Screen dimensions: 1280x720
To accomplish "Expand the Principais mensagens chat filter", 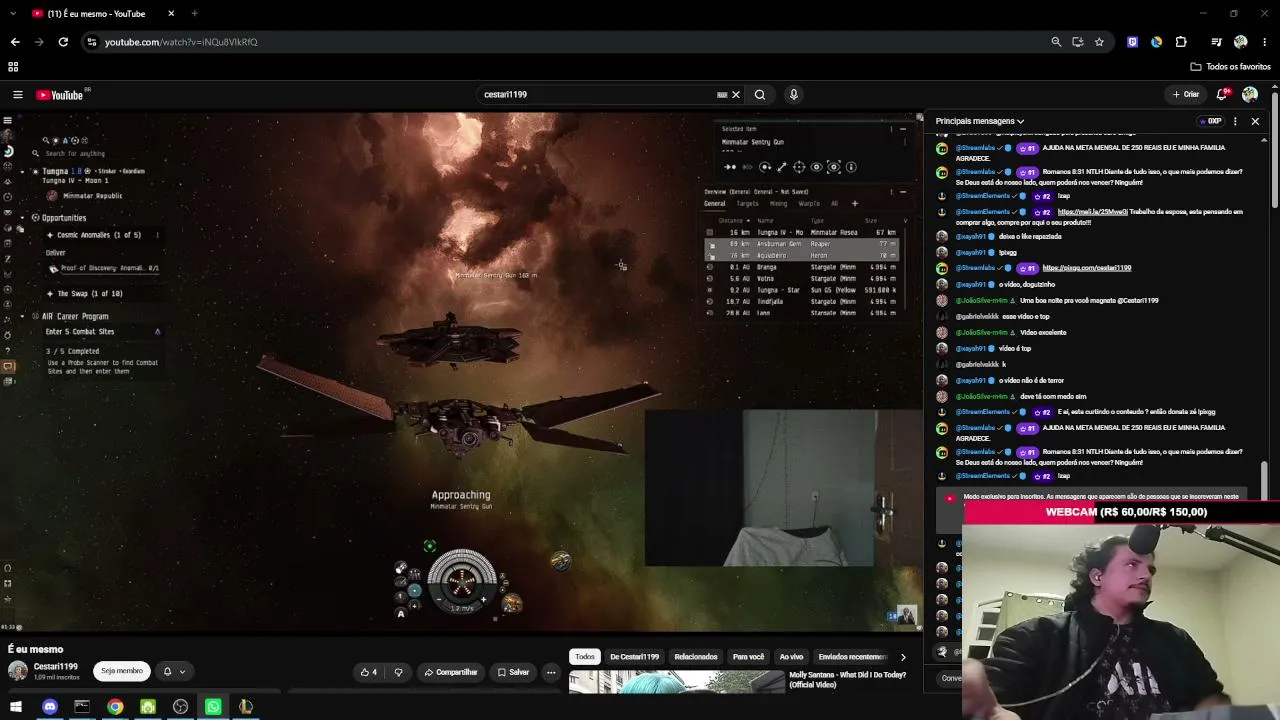I will [x=980, y=121].
